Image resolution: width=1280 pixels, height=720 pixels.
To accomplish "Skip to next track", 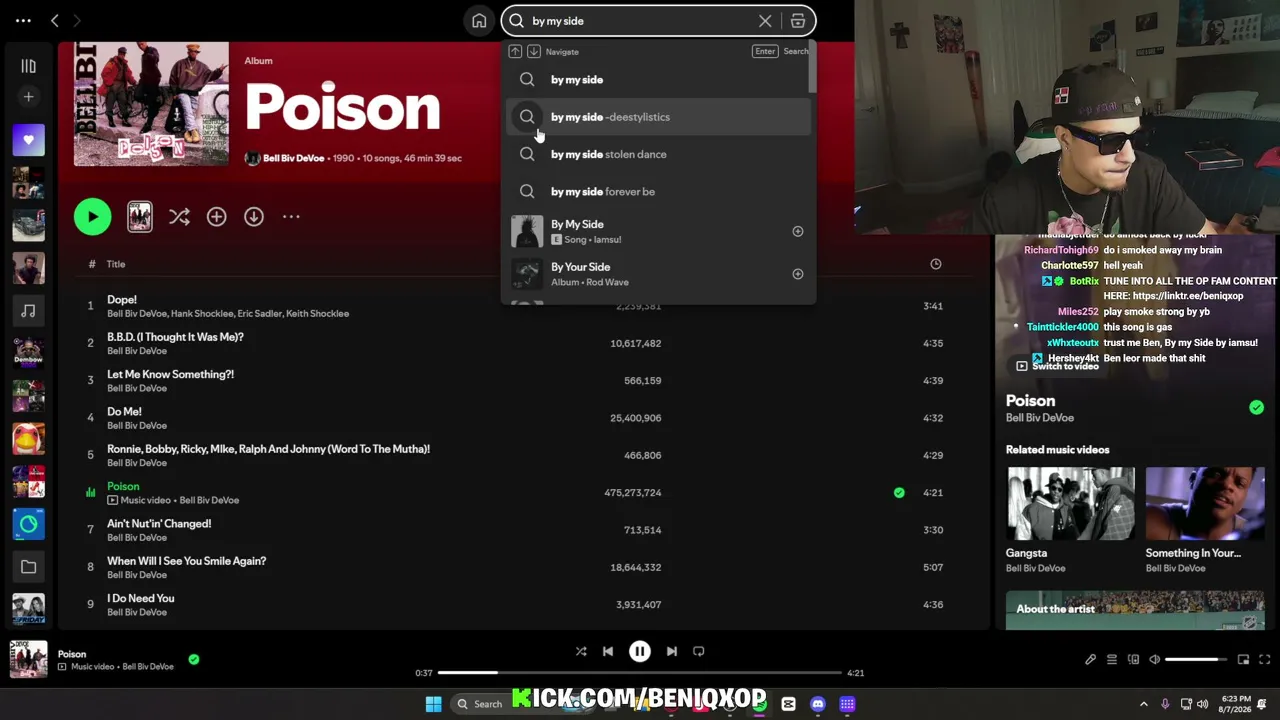I will pos(672,652).
